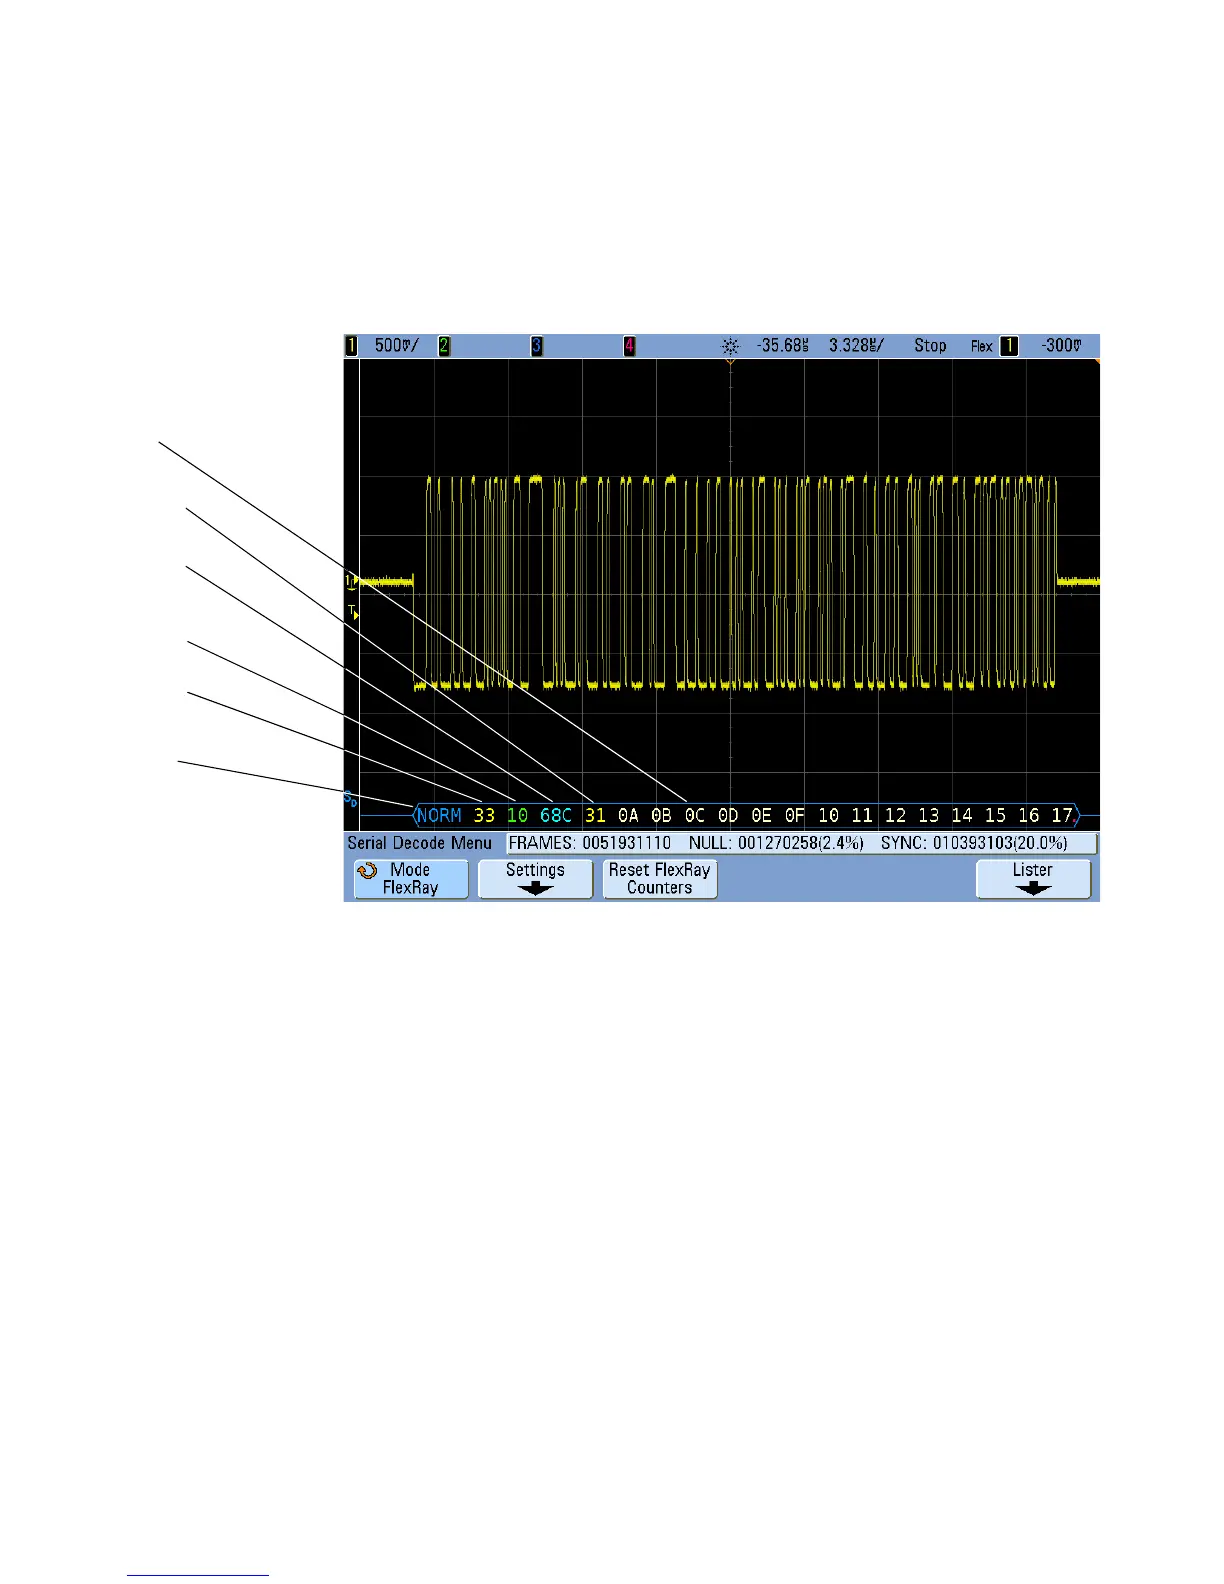Click decoded data byte 0D

728,816
